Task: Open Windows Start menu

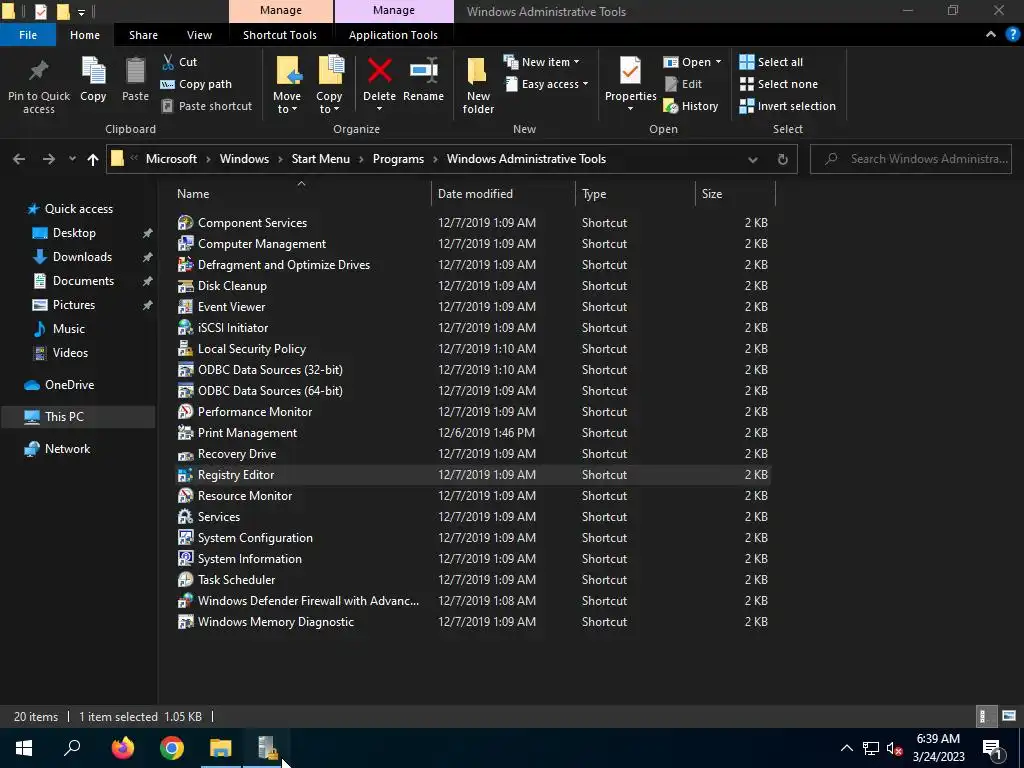Action: [x=24, y=748]
